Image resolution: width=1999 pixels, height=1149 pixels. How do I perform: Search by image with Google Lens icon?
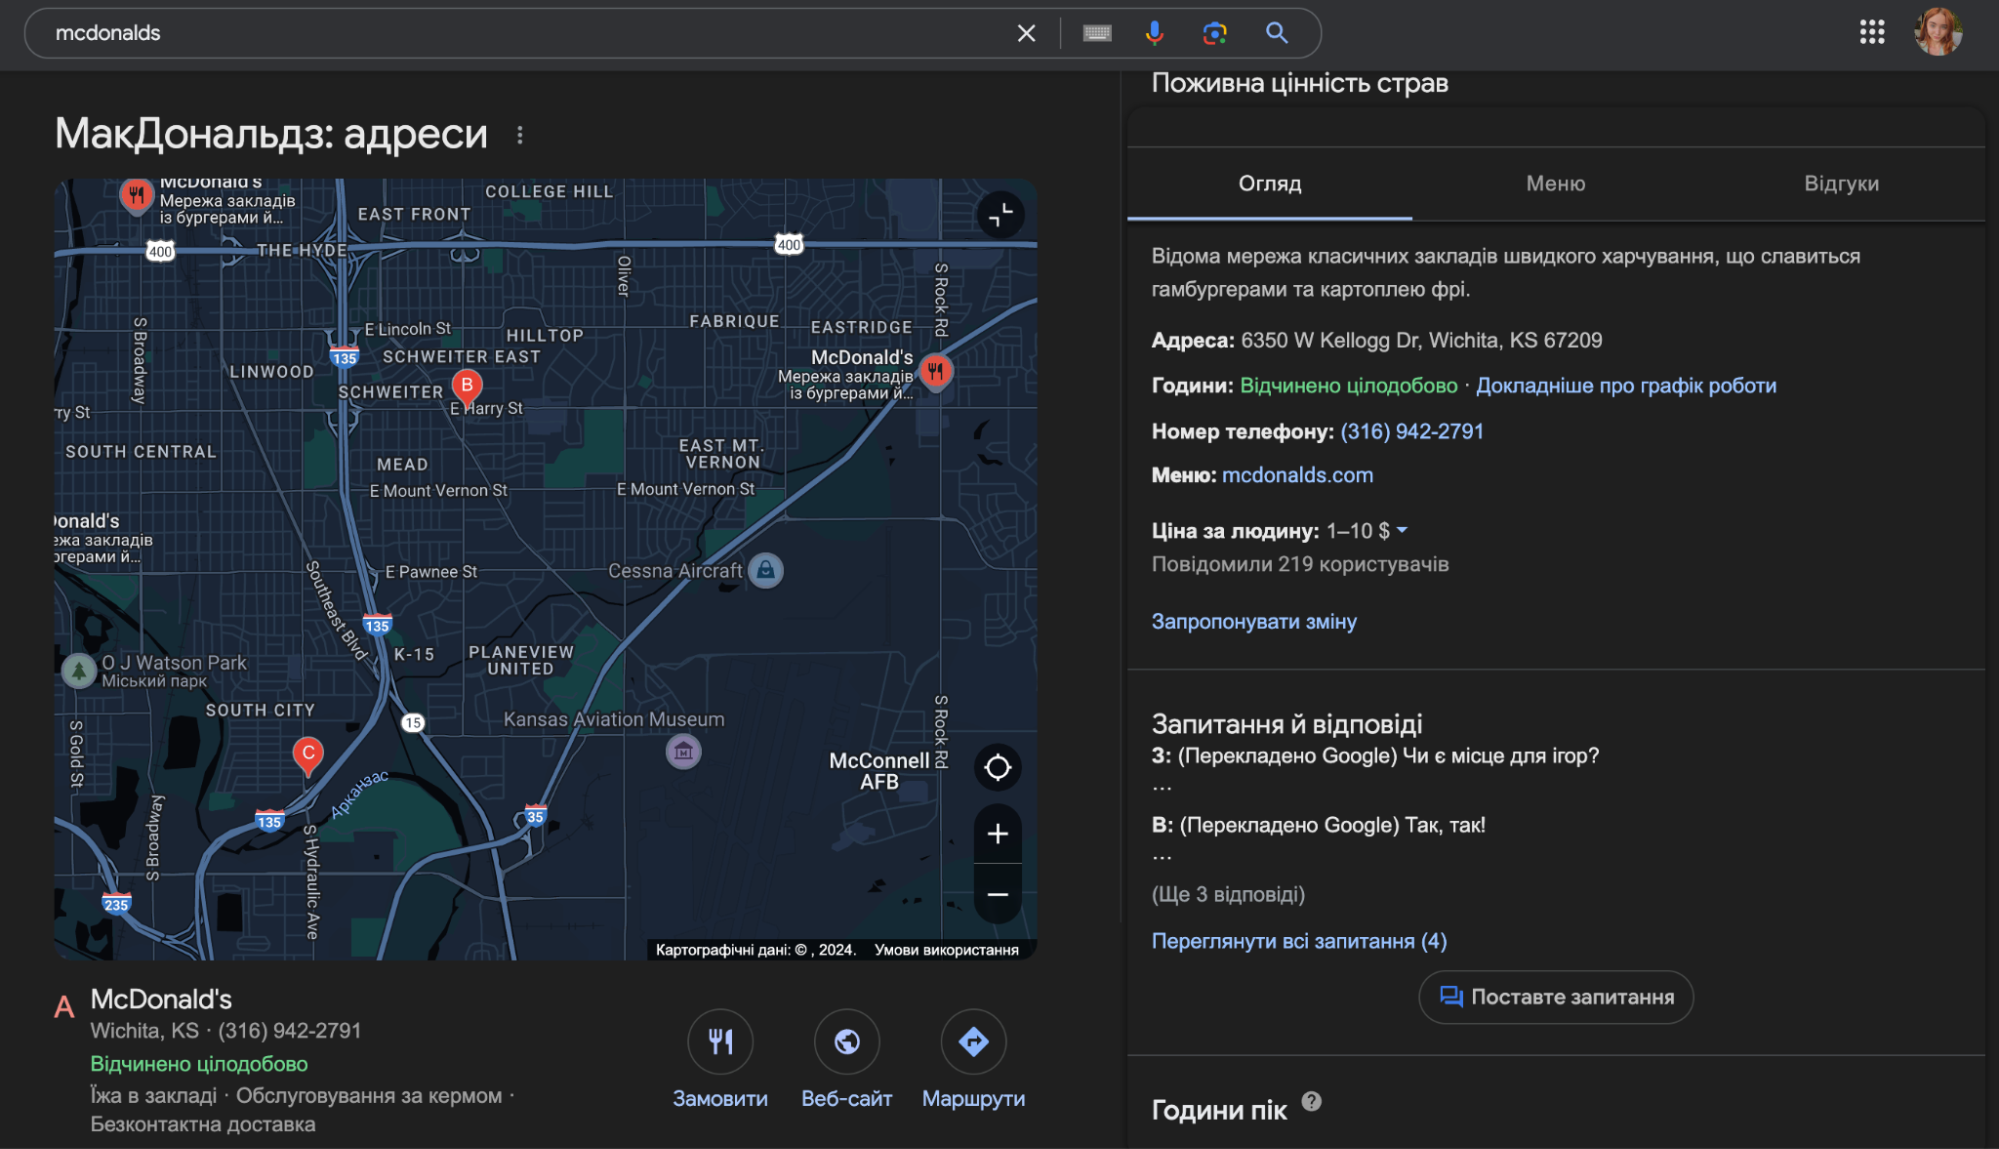coord(1214,33)
